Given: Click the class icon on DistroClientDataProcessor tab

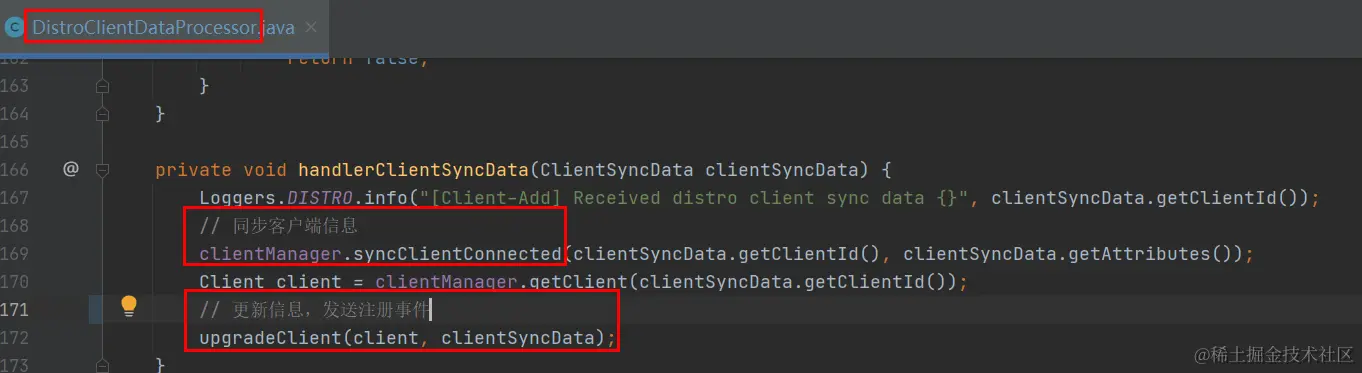Looking at the screenshot, I should click(14, 27).
